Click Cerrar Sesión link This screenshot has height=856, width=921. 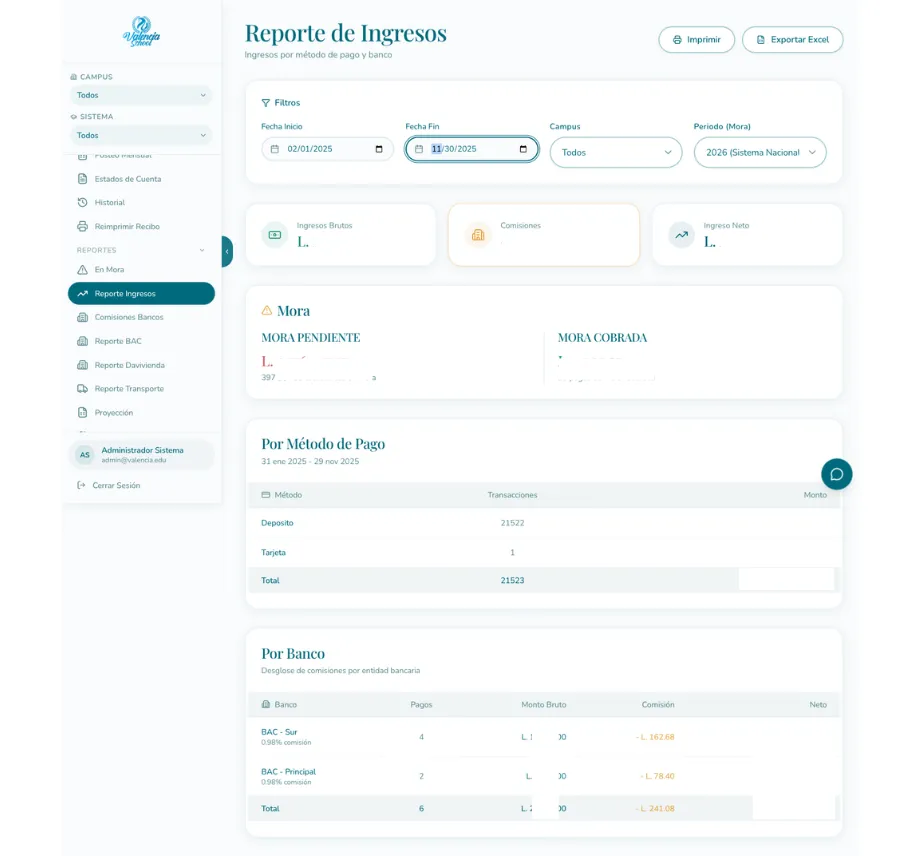click(115, 486)
